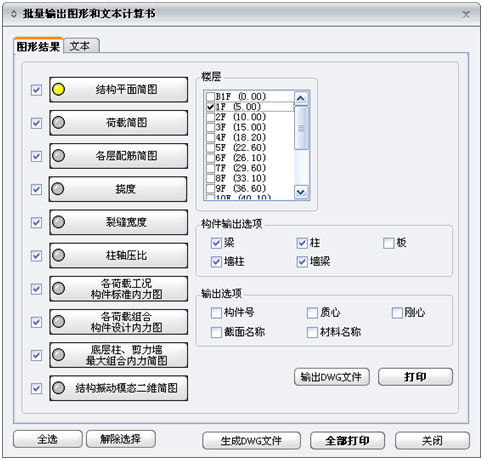Viewport: 483px width, 460px height.
Task: Click the gray indicator on 荷载简图
Action: pos(59,122)
